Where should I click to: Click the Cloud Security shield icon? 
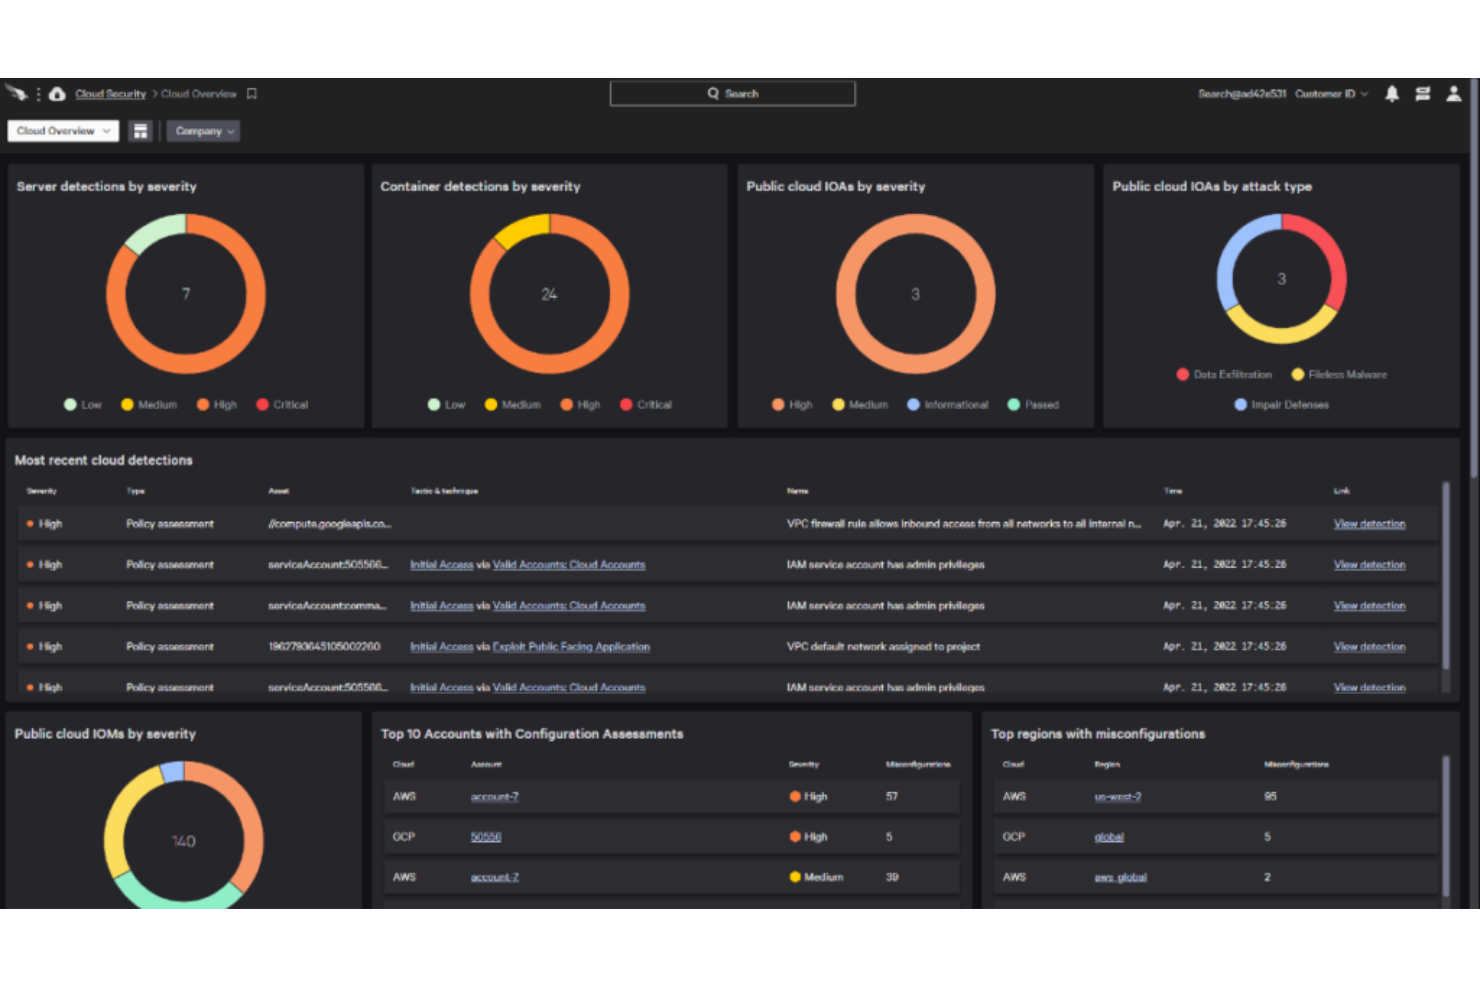coord(57,93)
